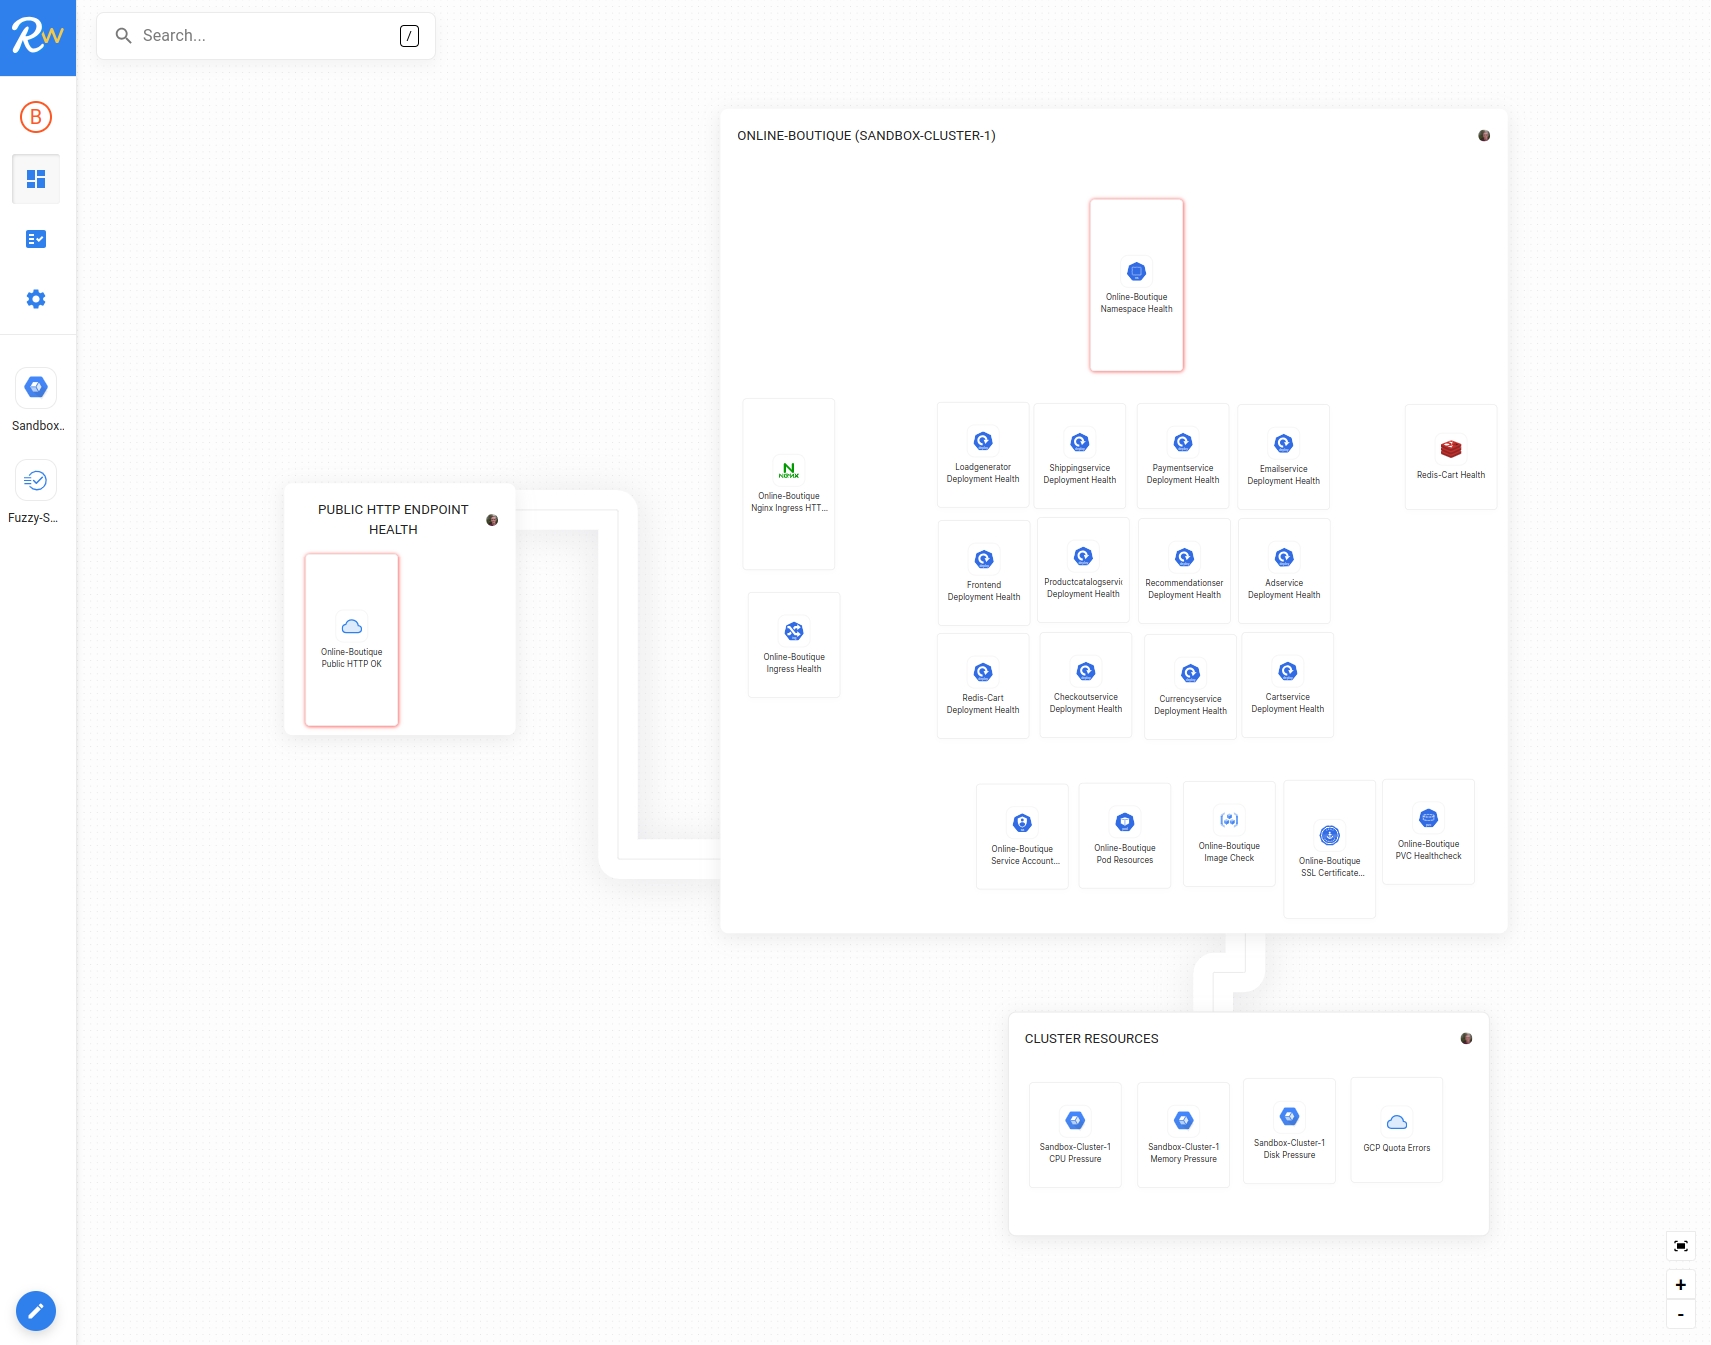
Task: Zoom out using the minus button
Action: [x=1681, y=1314]
